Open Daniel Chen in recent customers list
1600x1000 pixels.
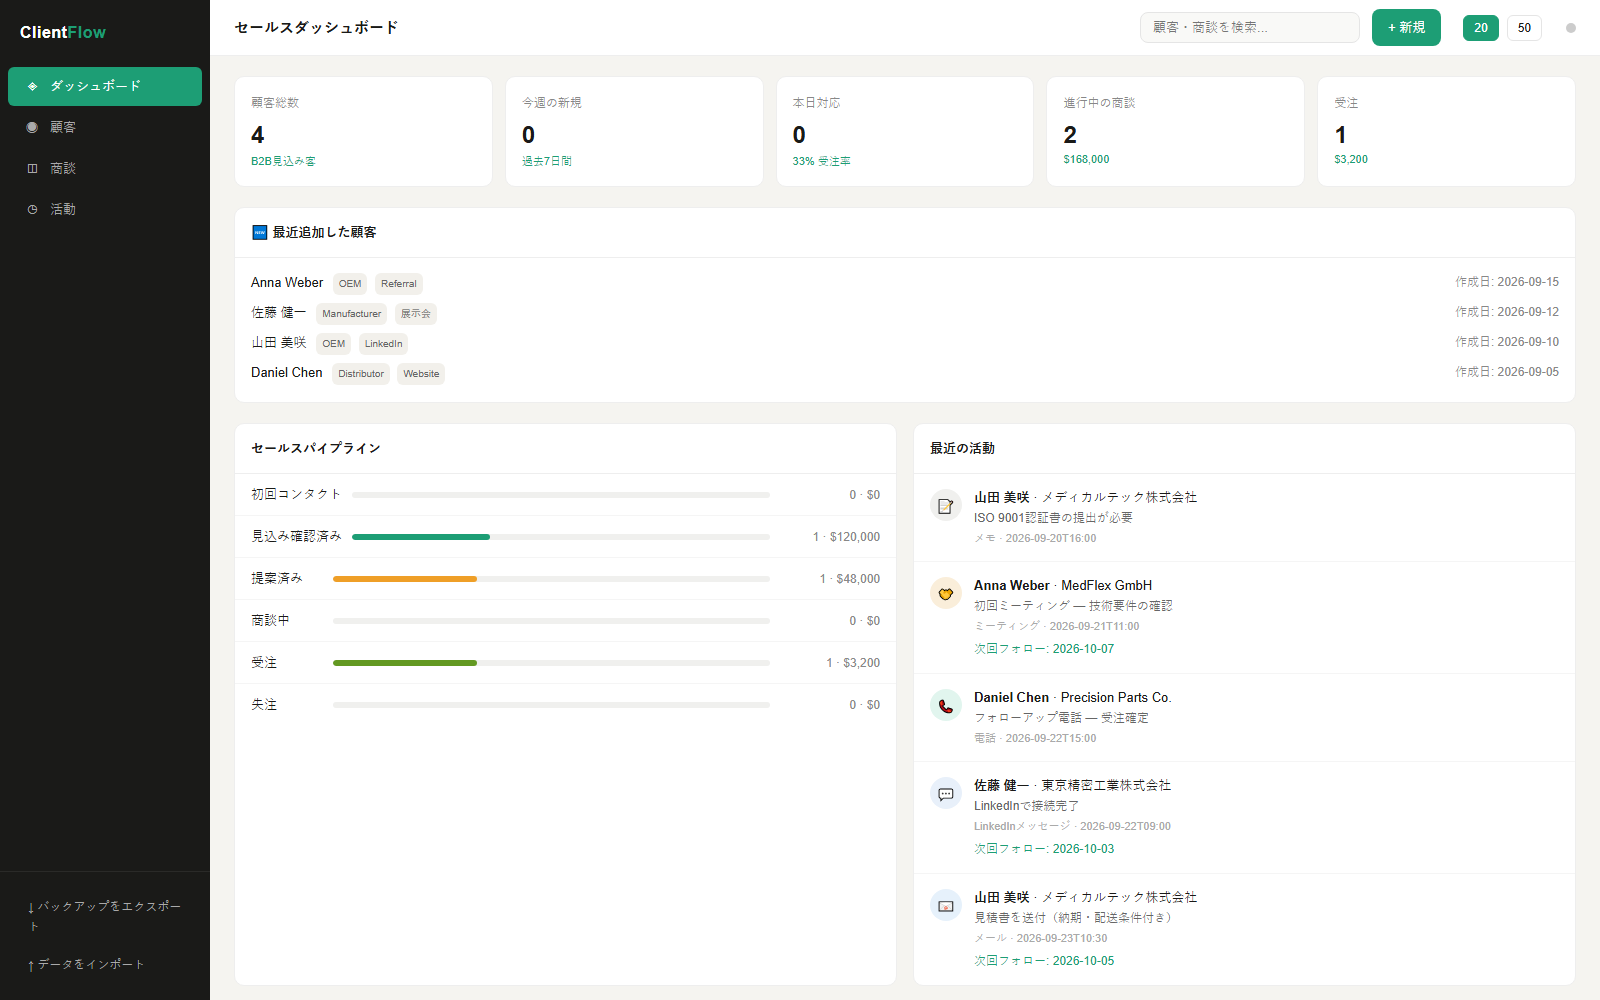[287, 373]
